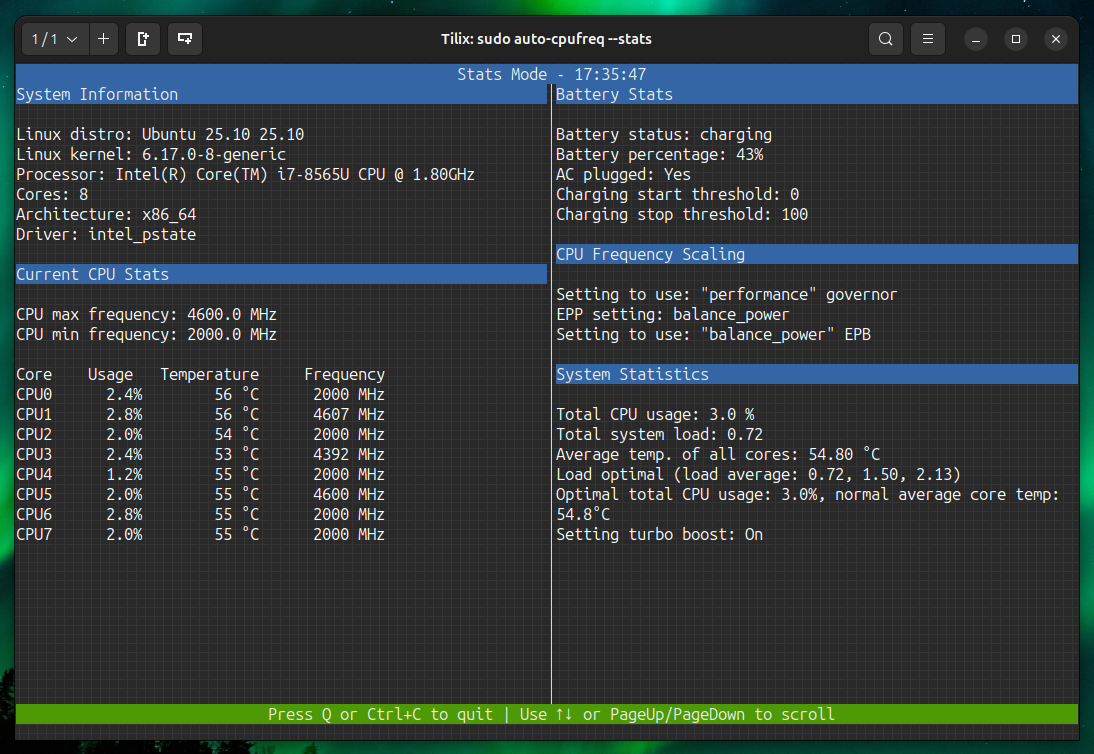Screen dimensions: 1094x754
Task: Select the 'Current CPU Stats' heading
Action: [93, 274]
